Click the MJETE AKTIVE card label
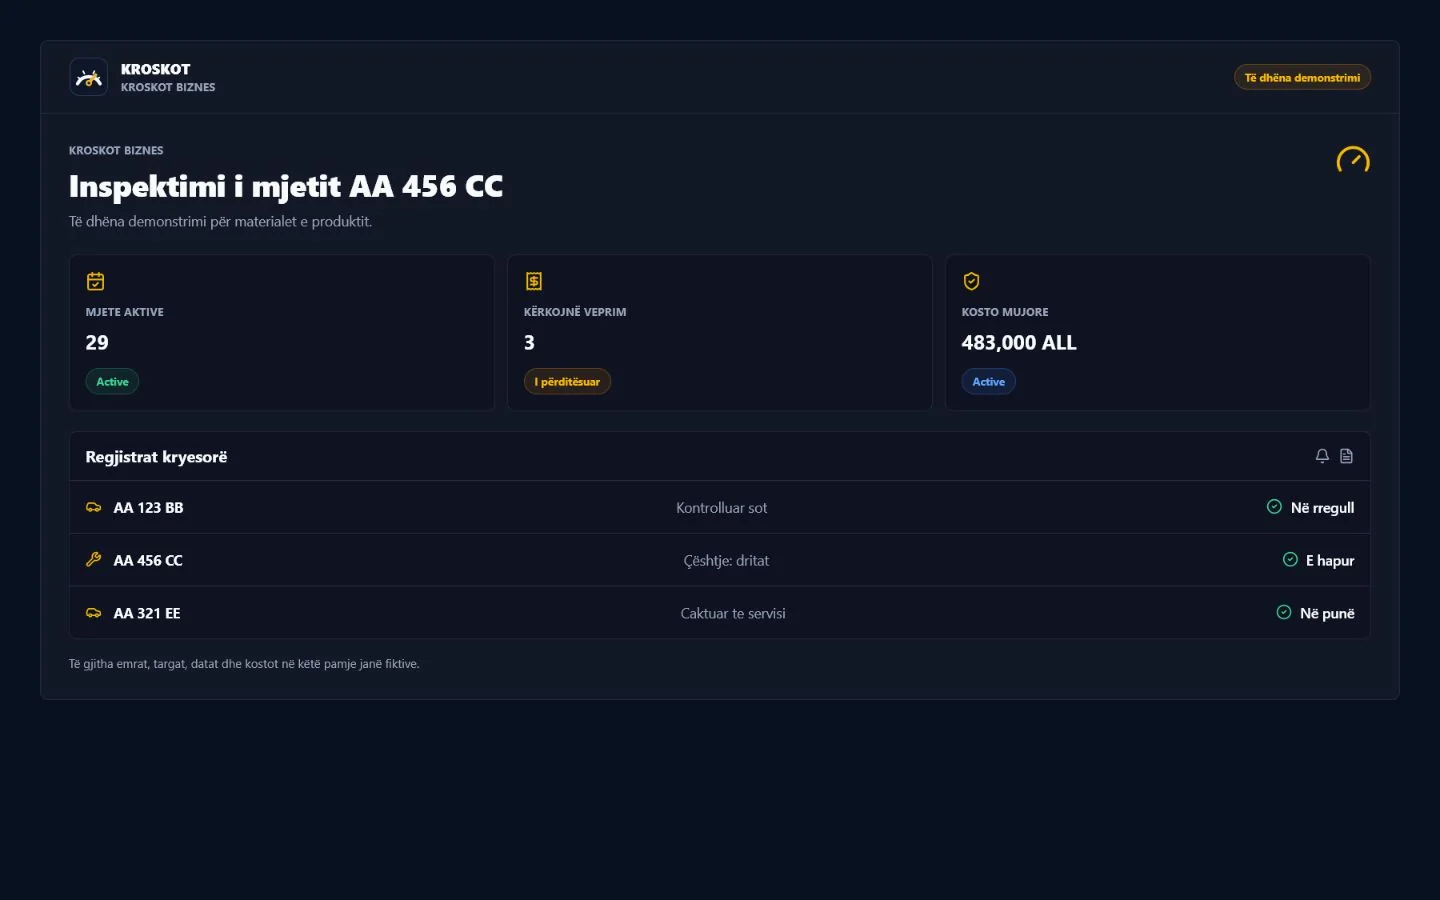Viewport: 1440px width, 900px height. point(125,312)
